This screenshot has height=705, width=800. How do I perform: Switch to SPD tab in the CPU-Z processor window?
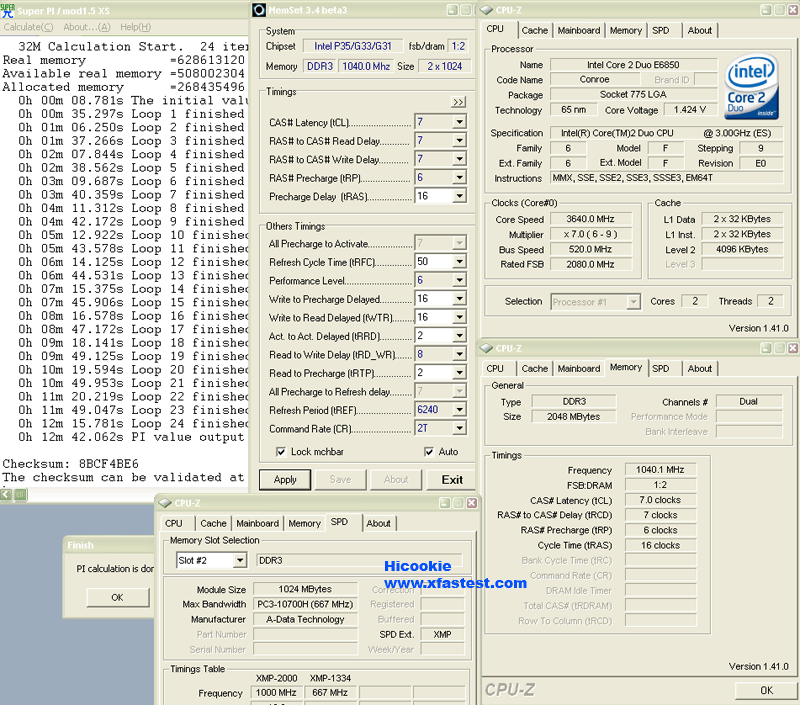[x=661, y=31]
